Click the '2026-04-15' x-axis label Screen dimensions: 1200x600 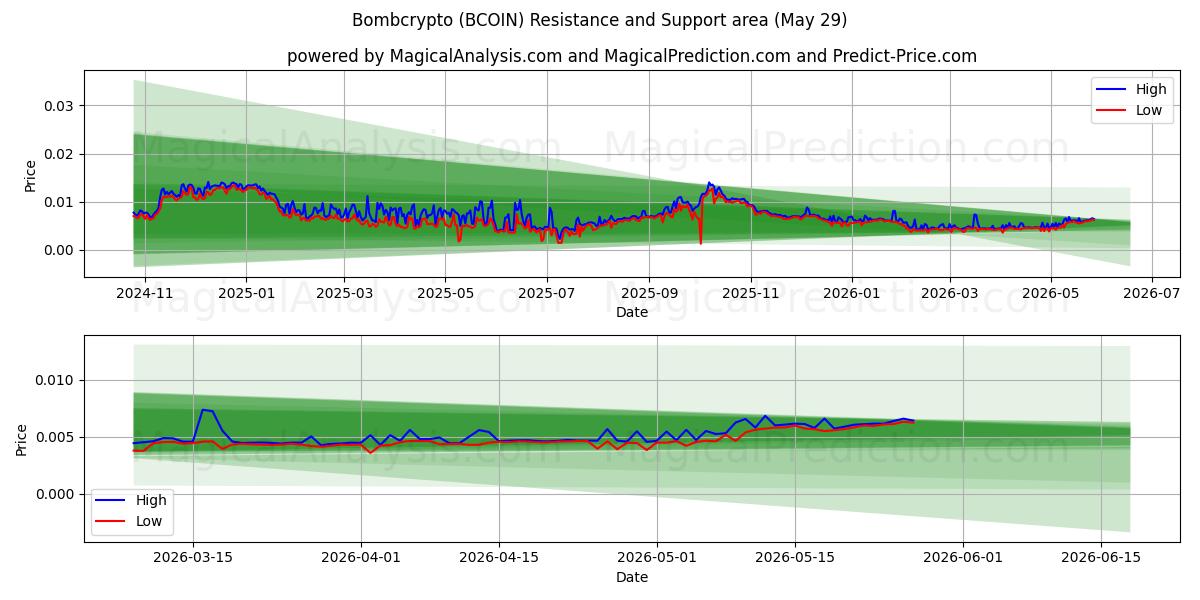point(499,559)
